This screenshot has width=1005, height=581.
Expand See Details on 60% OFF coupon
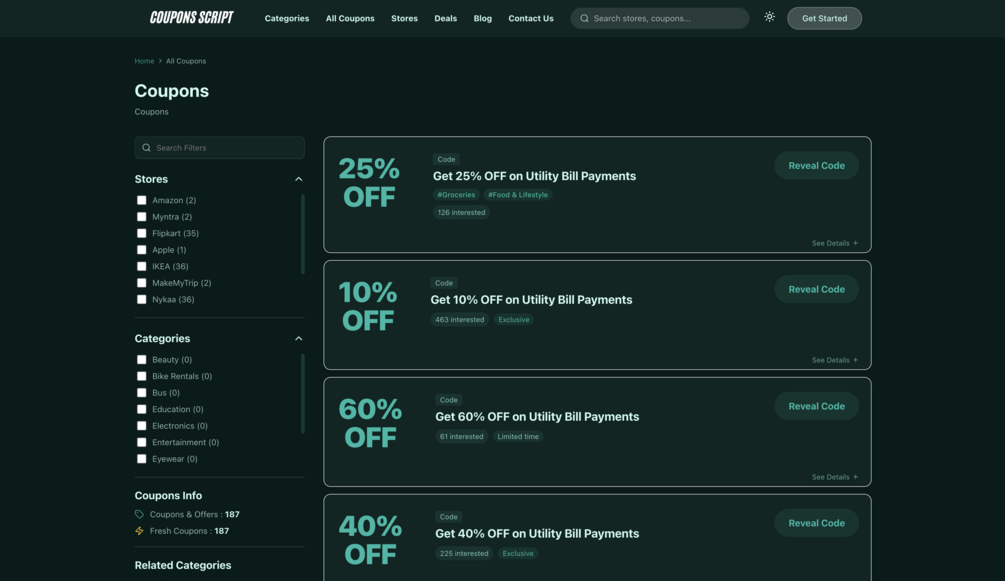pyautogui.click(x=835, y=477)
